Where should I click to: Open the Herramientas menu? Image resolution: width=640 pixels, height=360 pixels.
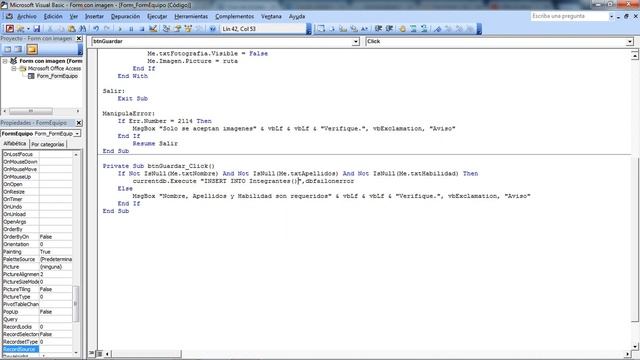point(191,16)
